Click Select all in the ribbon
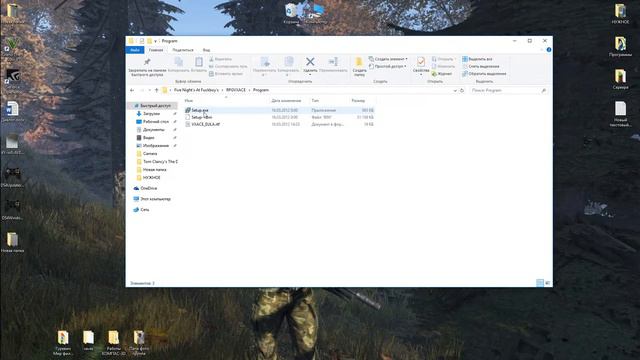The width and height of the screenshot is (640, 360). [x=477, y=59]
